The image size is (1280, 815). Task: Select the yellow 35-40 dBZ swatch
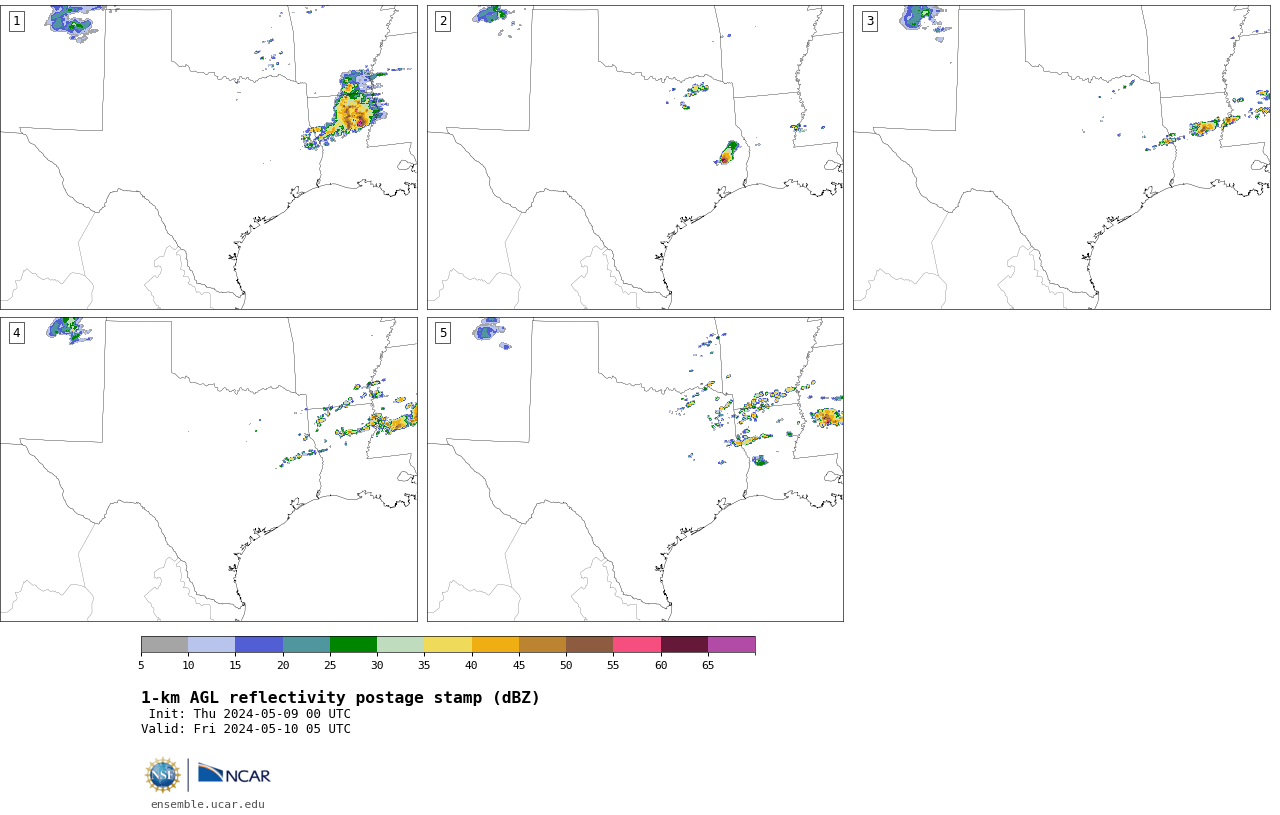(x=448, y=644)
